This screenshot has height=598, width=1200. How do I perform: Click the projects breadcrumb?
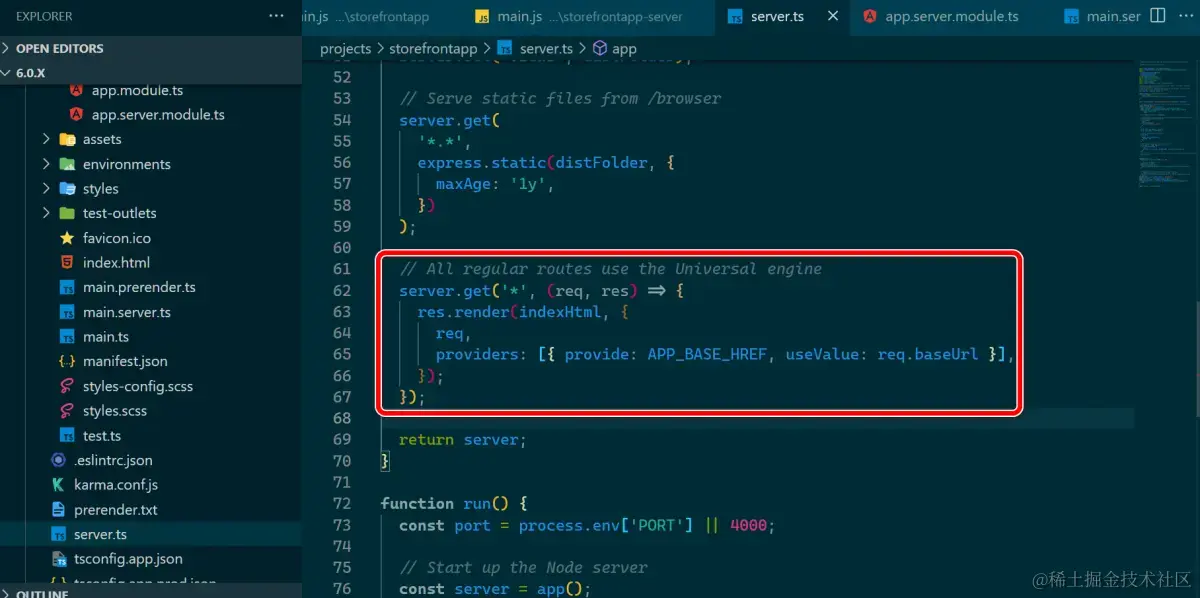pyautogui.click(x=346, y=48)
